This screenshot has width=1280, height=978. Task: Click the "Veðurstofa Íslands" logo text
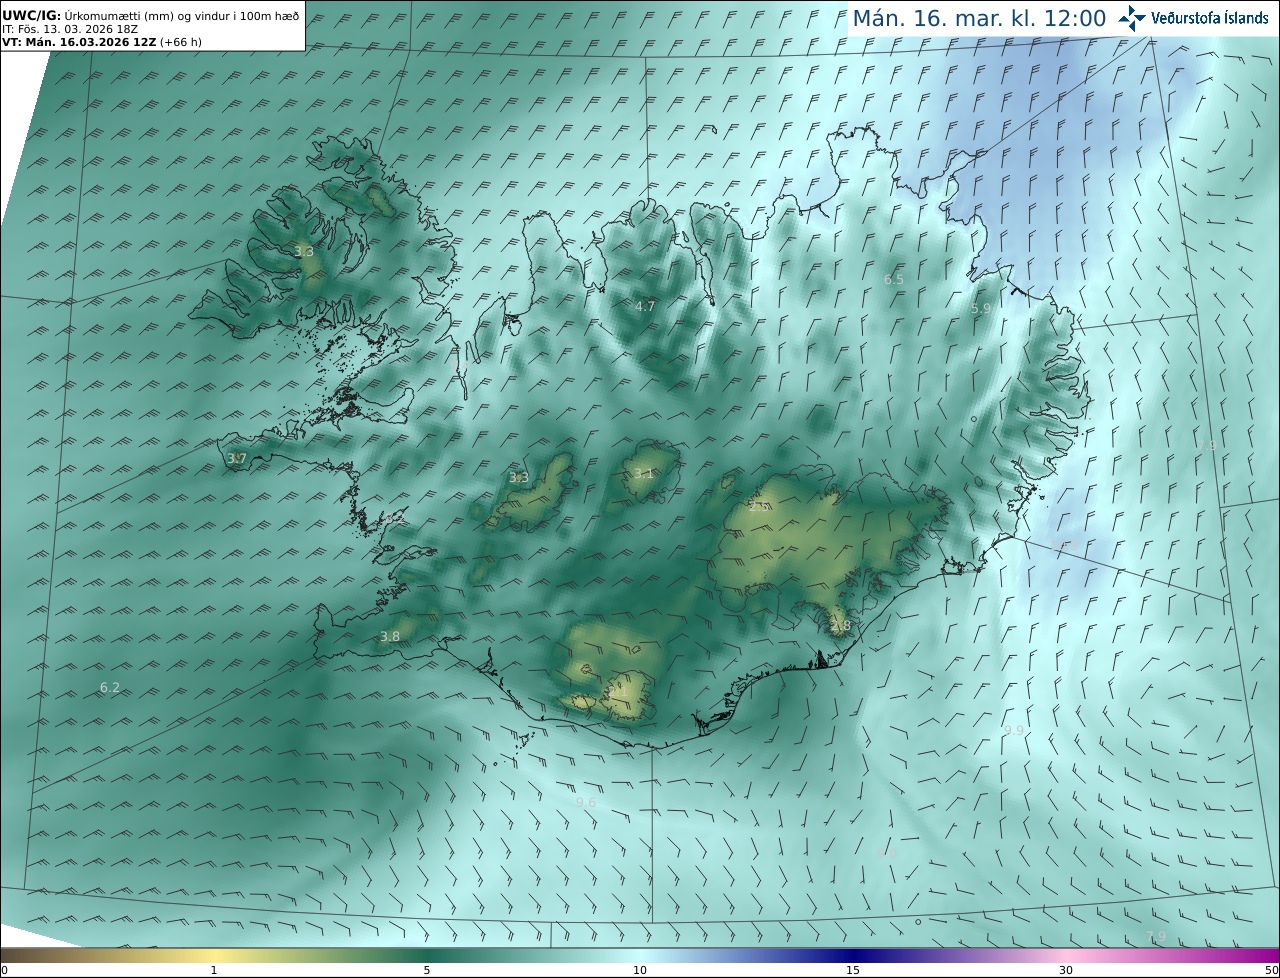tap(1209, 18)
